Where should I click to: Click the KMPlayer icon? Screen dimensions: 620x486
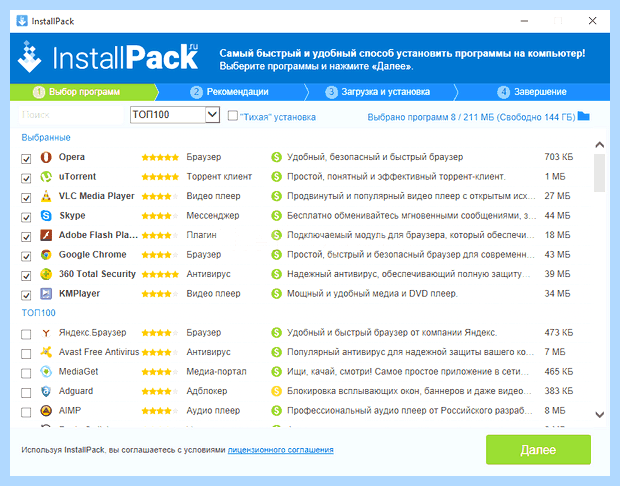point(46,293)
